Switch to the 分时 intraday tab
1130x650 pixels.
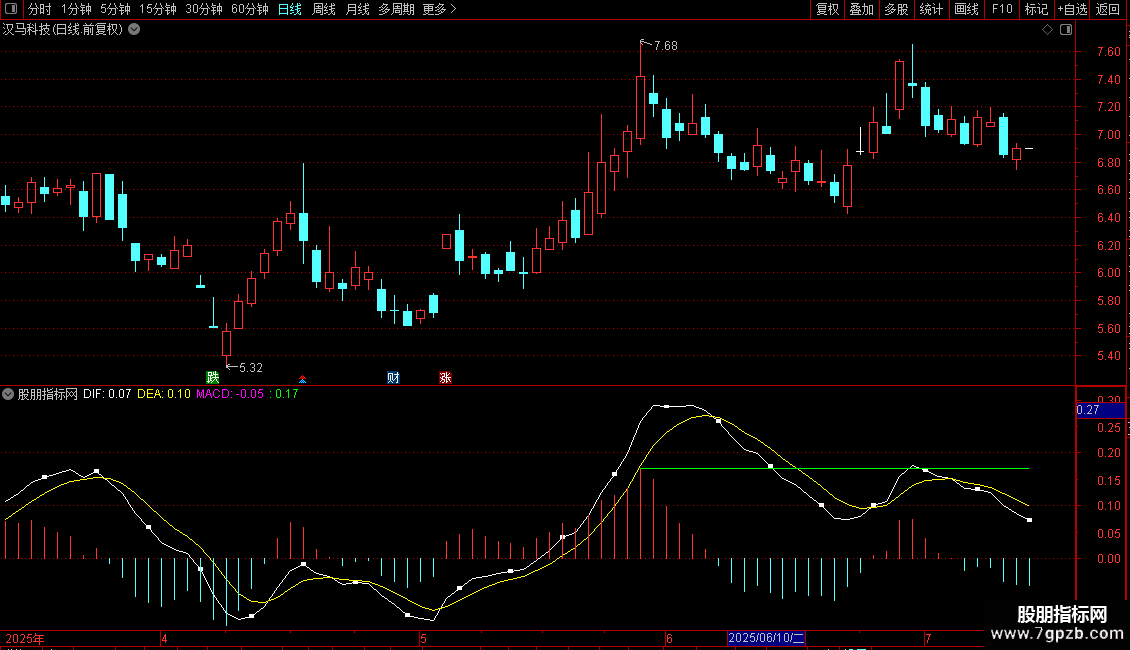point(40,9)
